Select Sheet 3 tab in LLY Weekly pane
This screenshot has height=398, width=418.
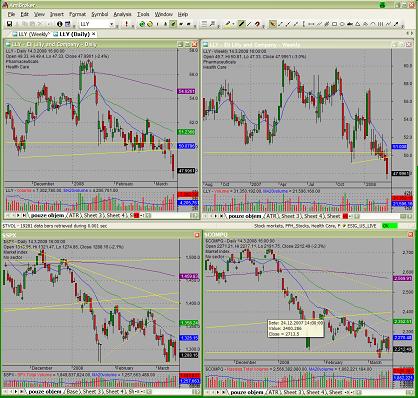pos(291,216)
